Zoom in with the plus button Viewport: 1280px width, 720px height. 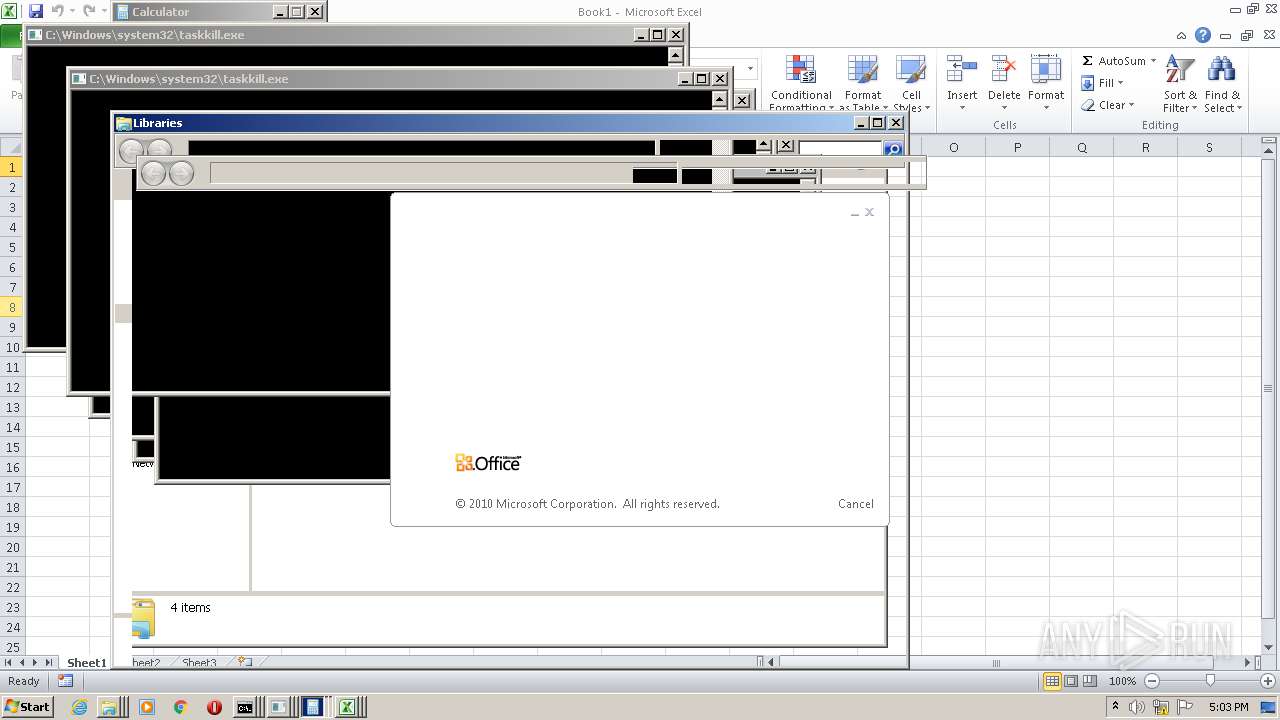(x=1267, y=681)
